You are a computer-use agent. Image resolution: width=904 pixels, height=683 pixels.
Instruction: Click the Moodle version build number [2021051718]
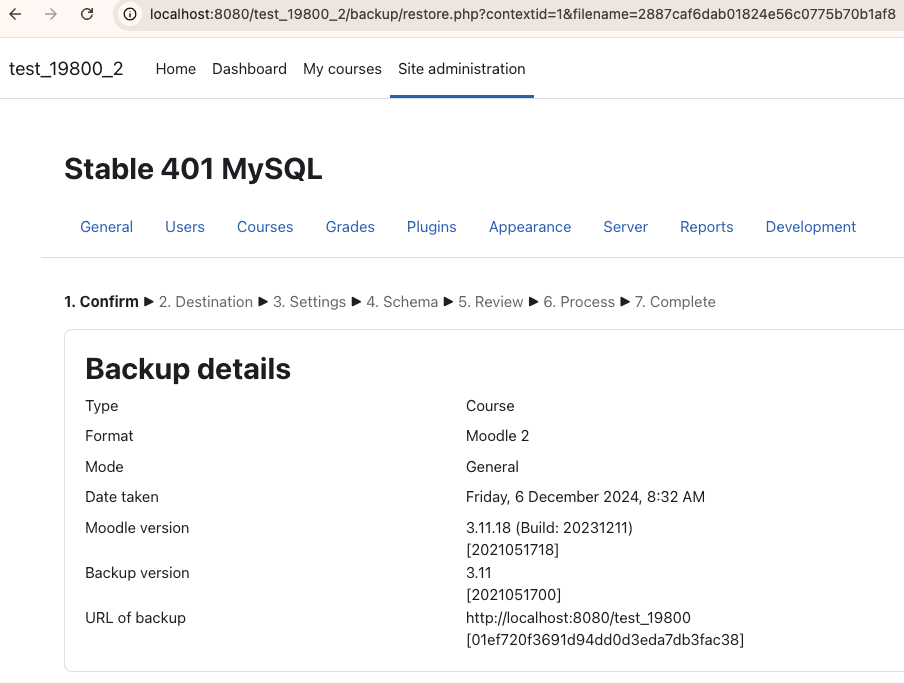tap(513, 550)
